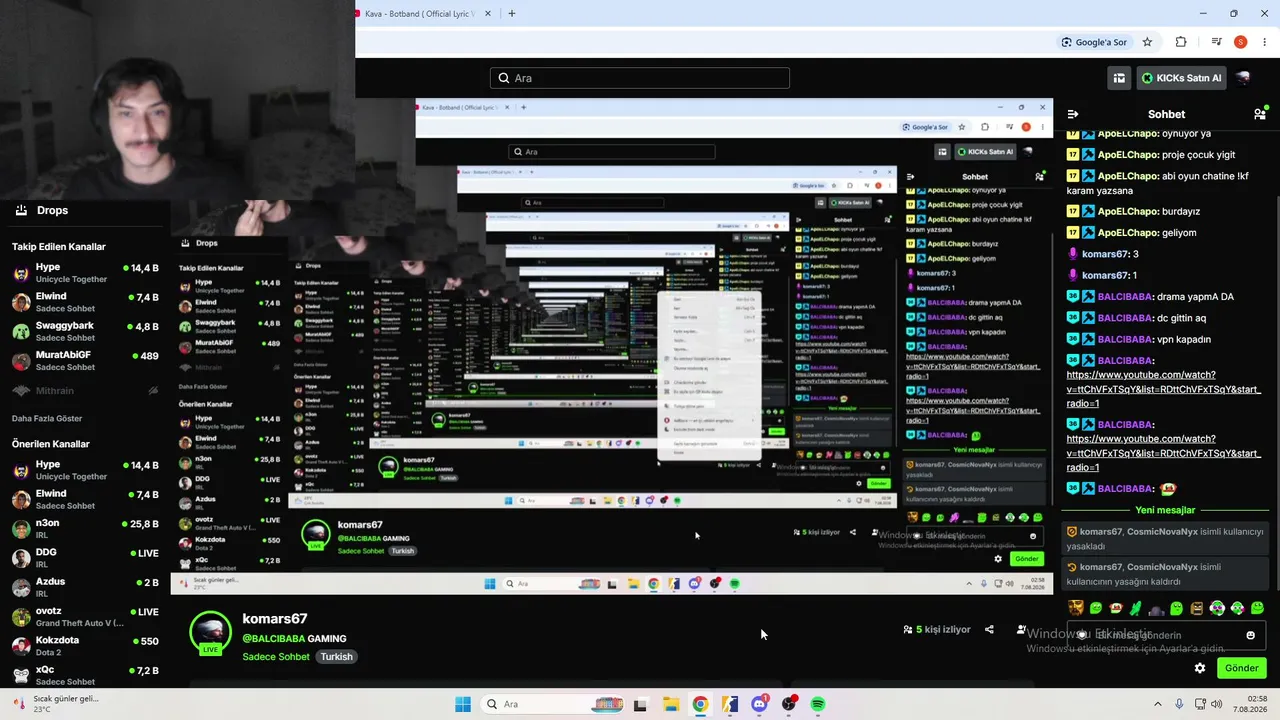The width and height of the screenshot is (1280, 720).
Task: Expand followed channels with Daha Fazla Göster
Action: 47,418
